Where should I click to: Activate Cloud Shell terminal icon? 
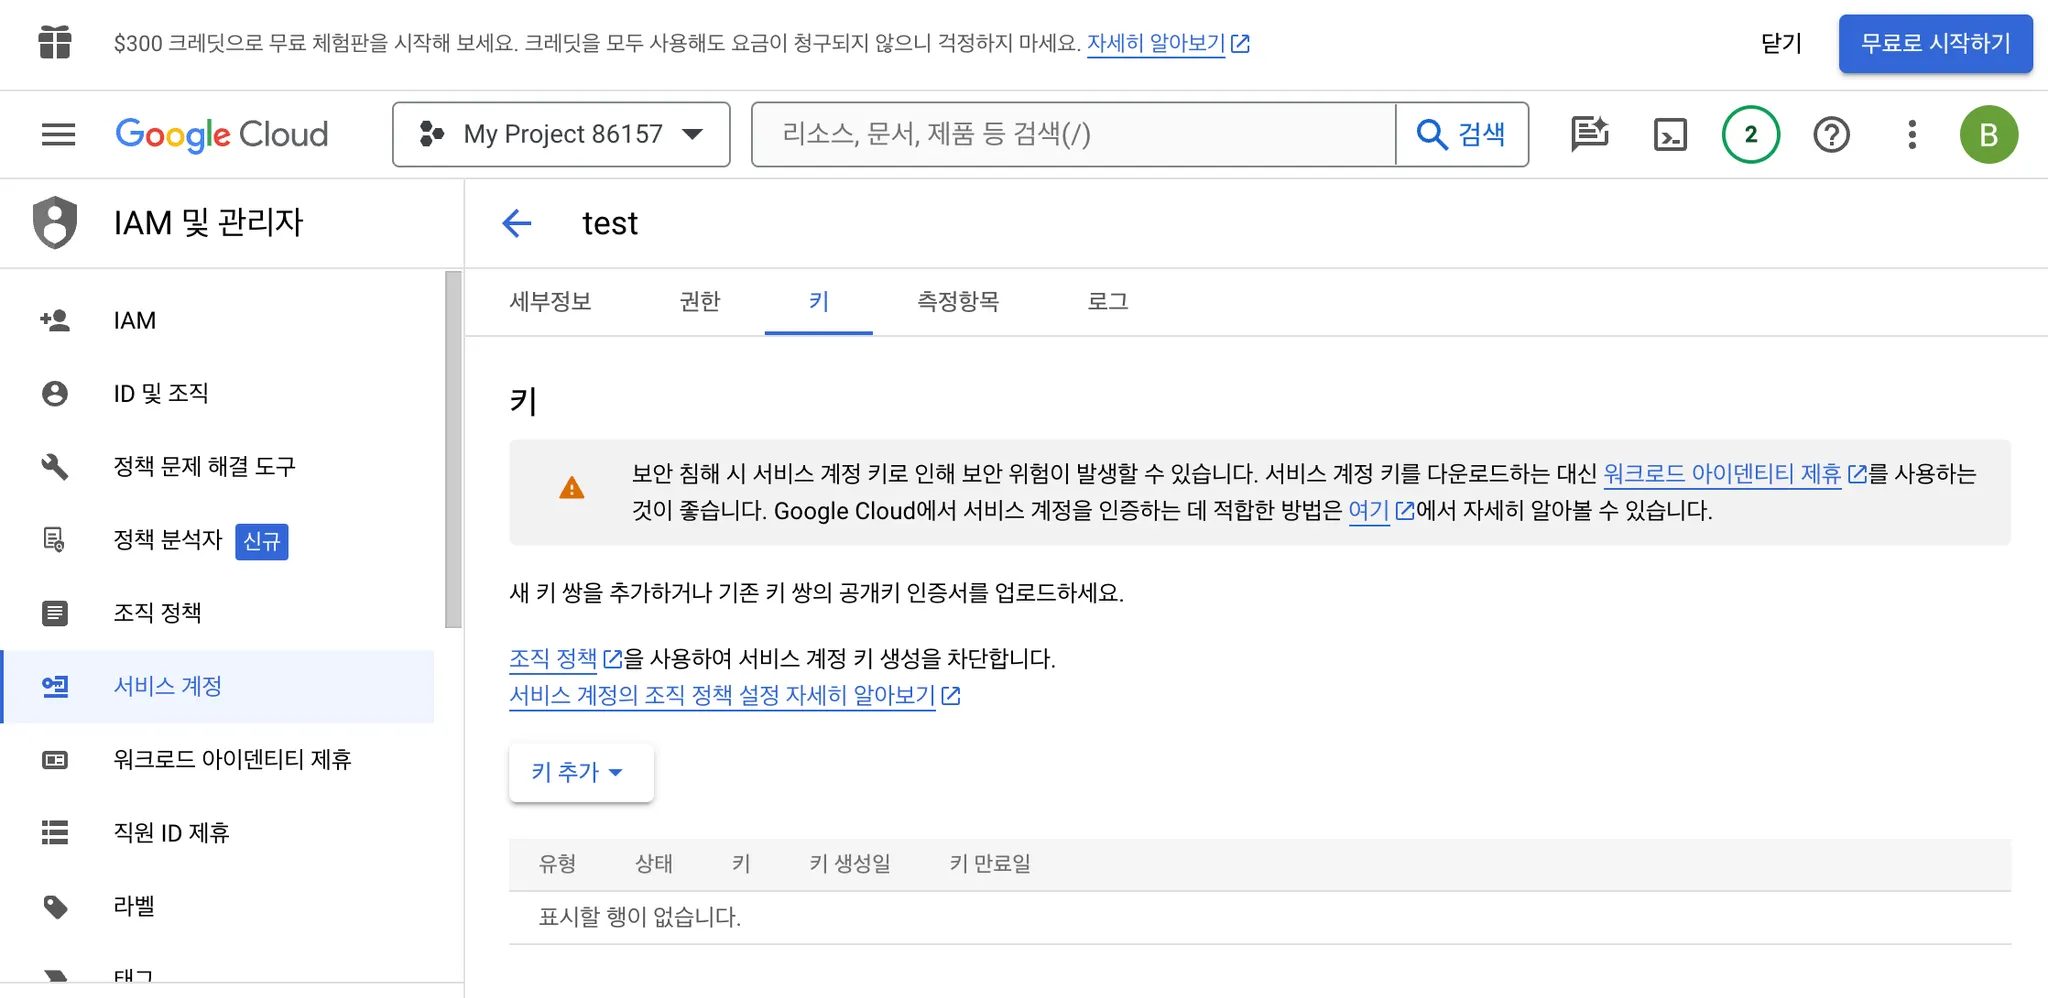[1670, 134]
